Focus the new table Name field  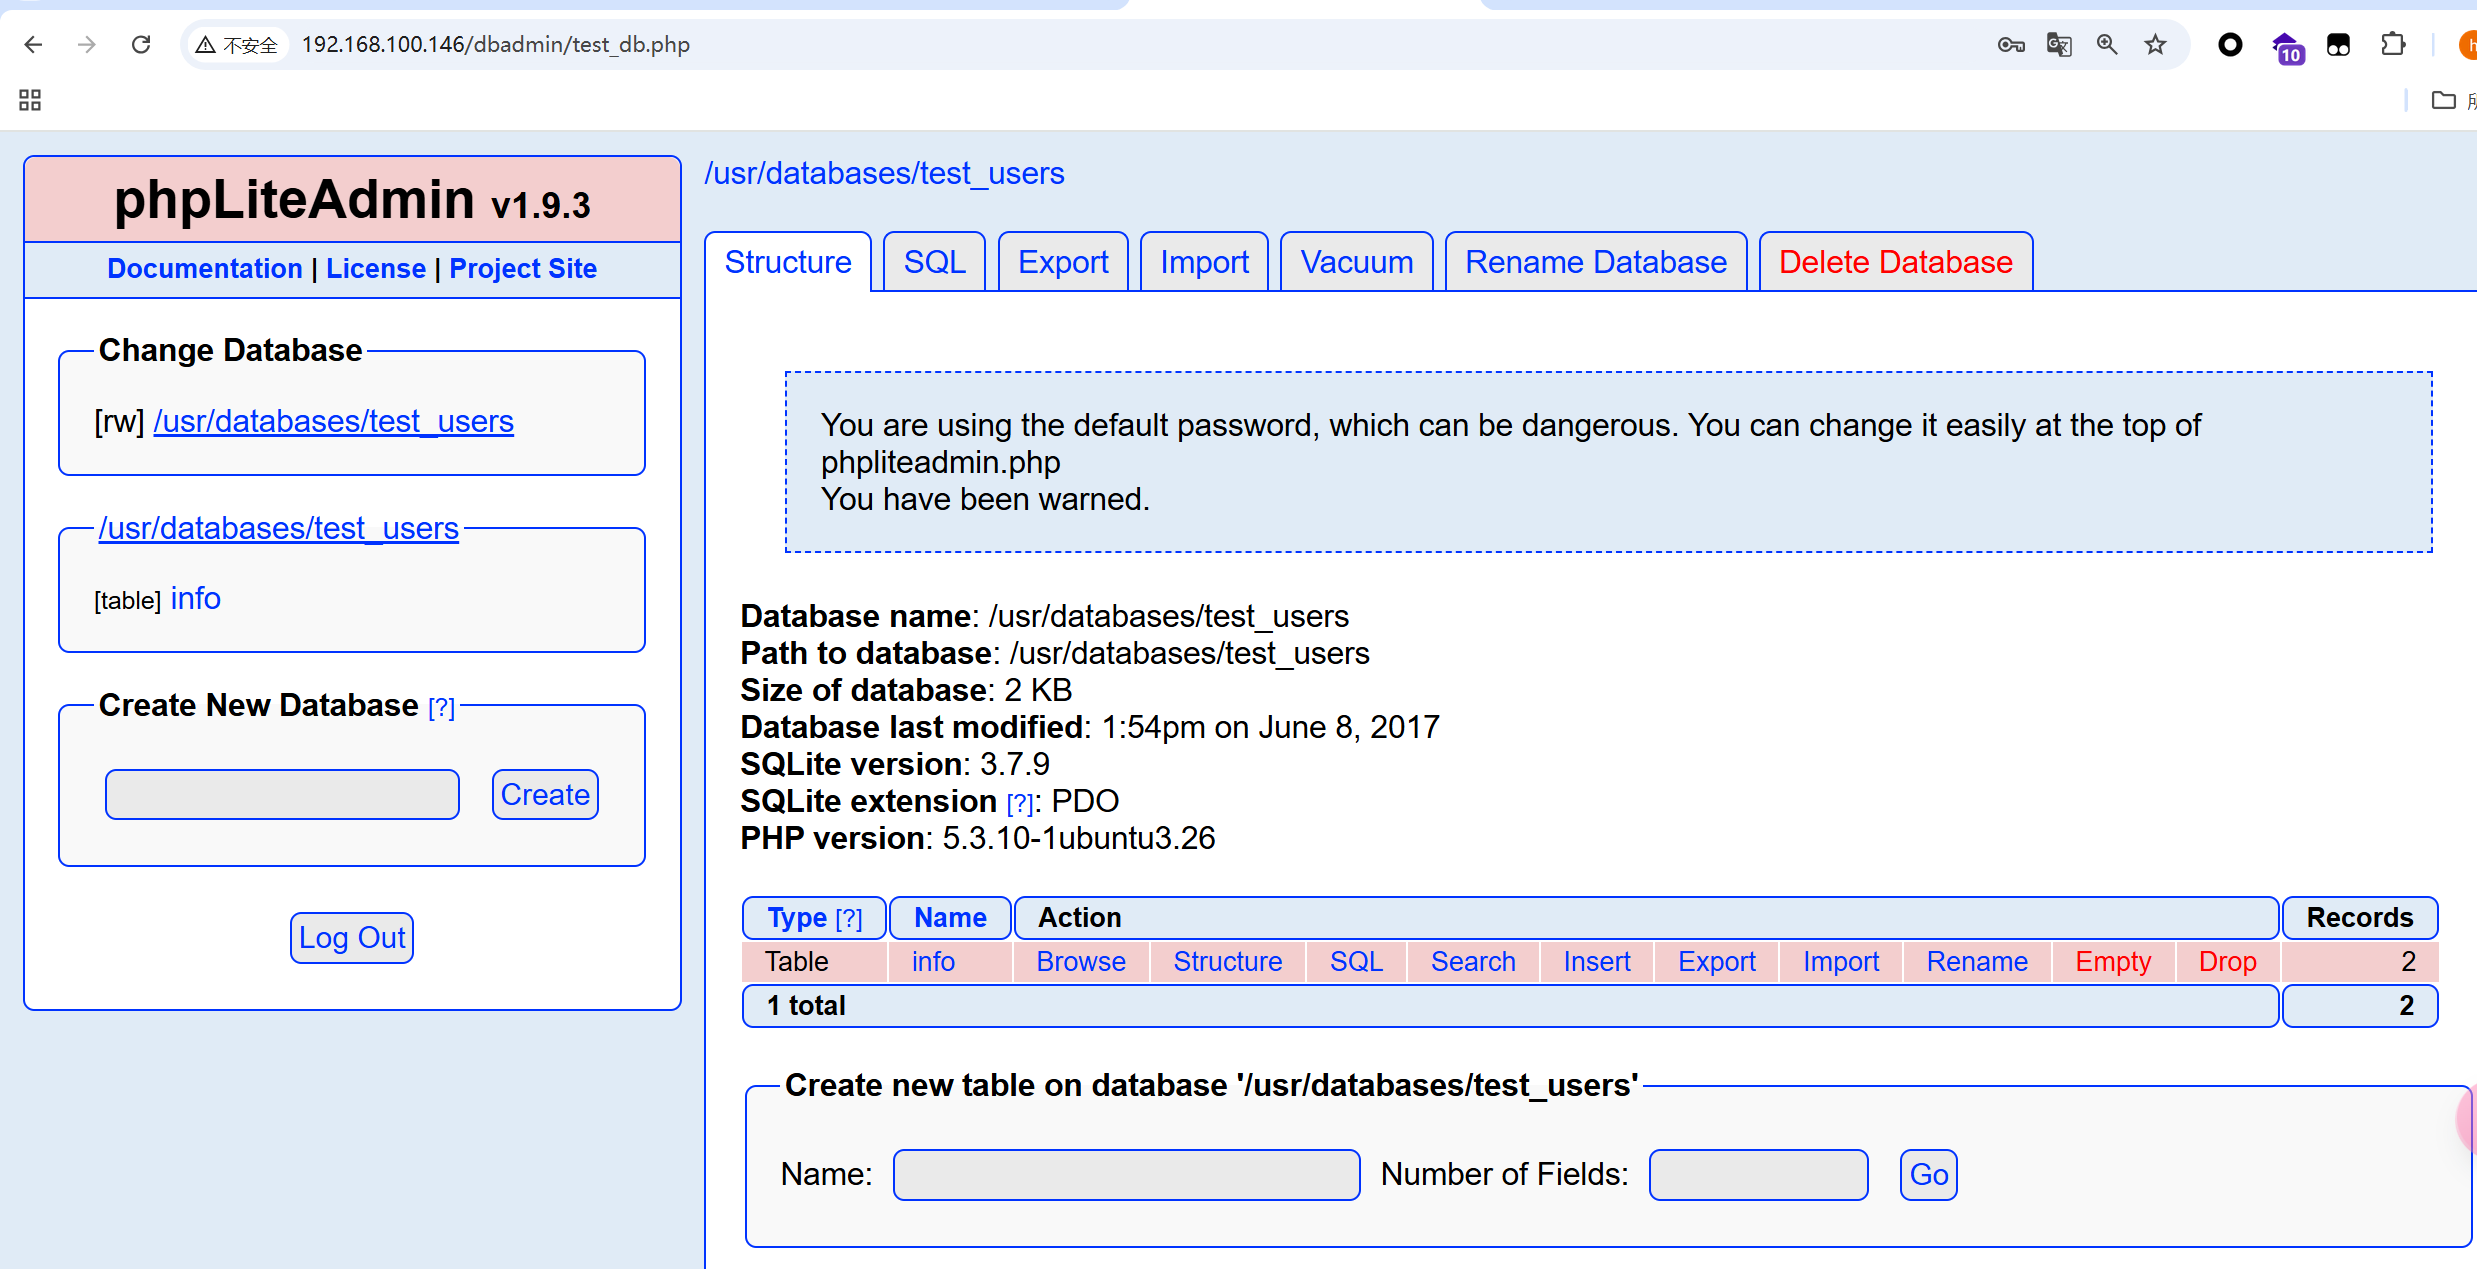pyautogui.click(x=1126, y=1175)
